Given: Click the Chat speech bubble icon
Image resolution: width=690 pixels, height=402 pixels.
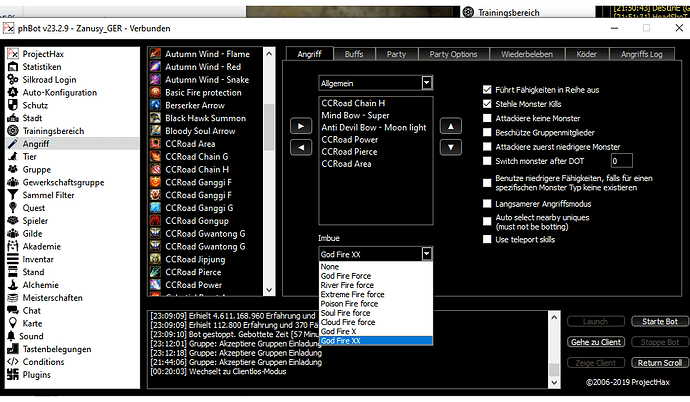Looking at the screenshot, I should click(x=13, y=311).
